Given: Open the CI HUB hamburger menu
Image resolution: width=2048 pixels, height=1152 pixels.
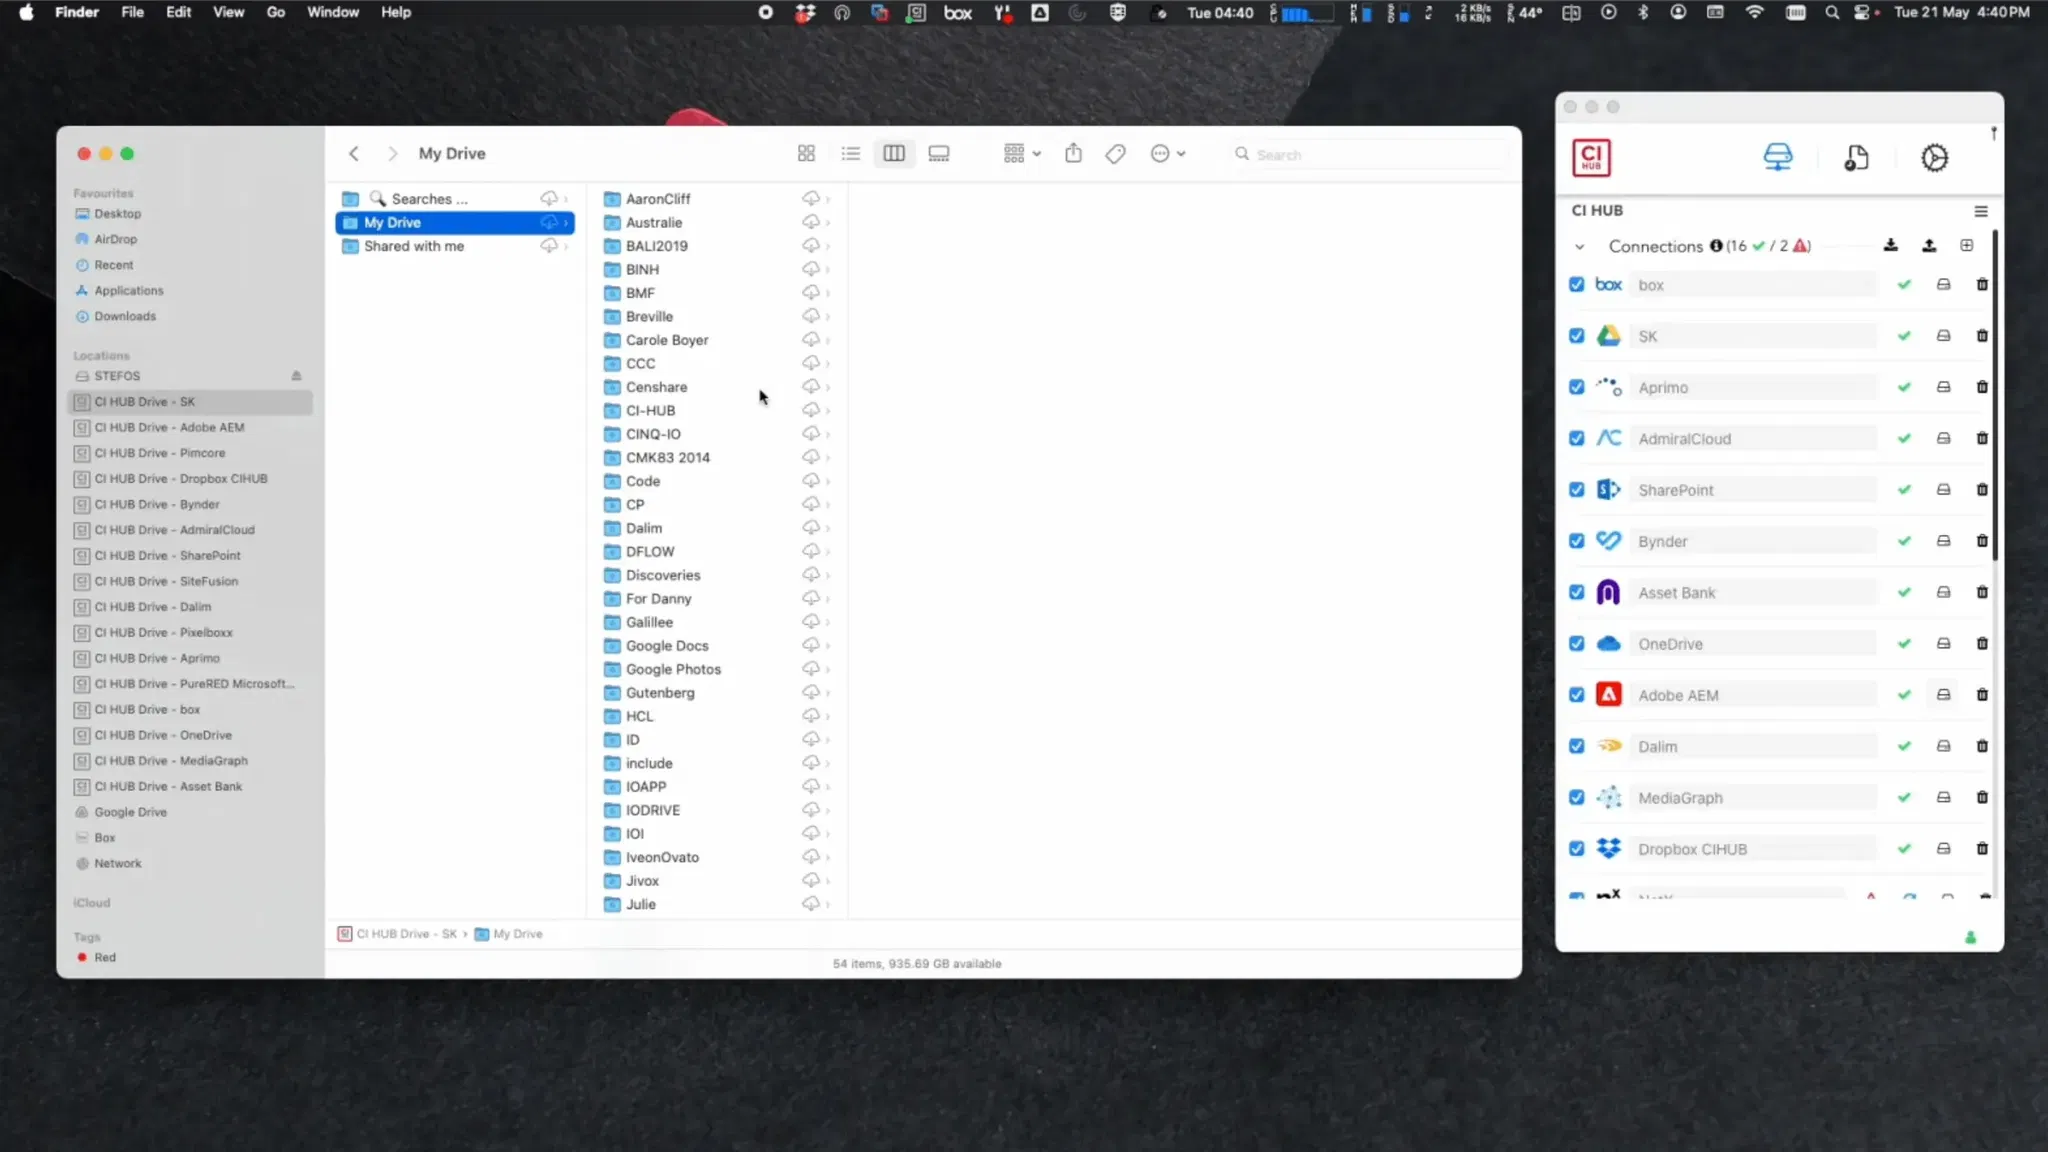Looking at the screenshot, I should (x=1980, y=211).
